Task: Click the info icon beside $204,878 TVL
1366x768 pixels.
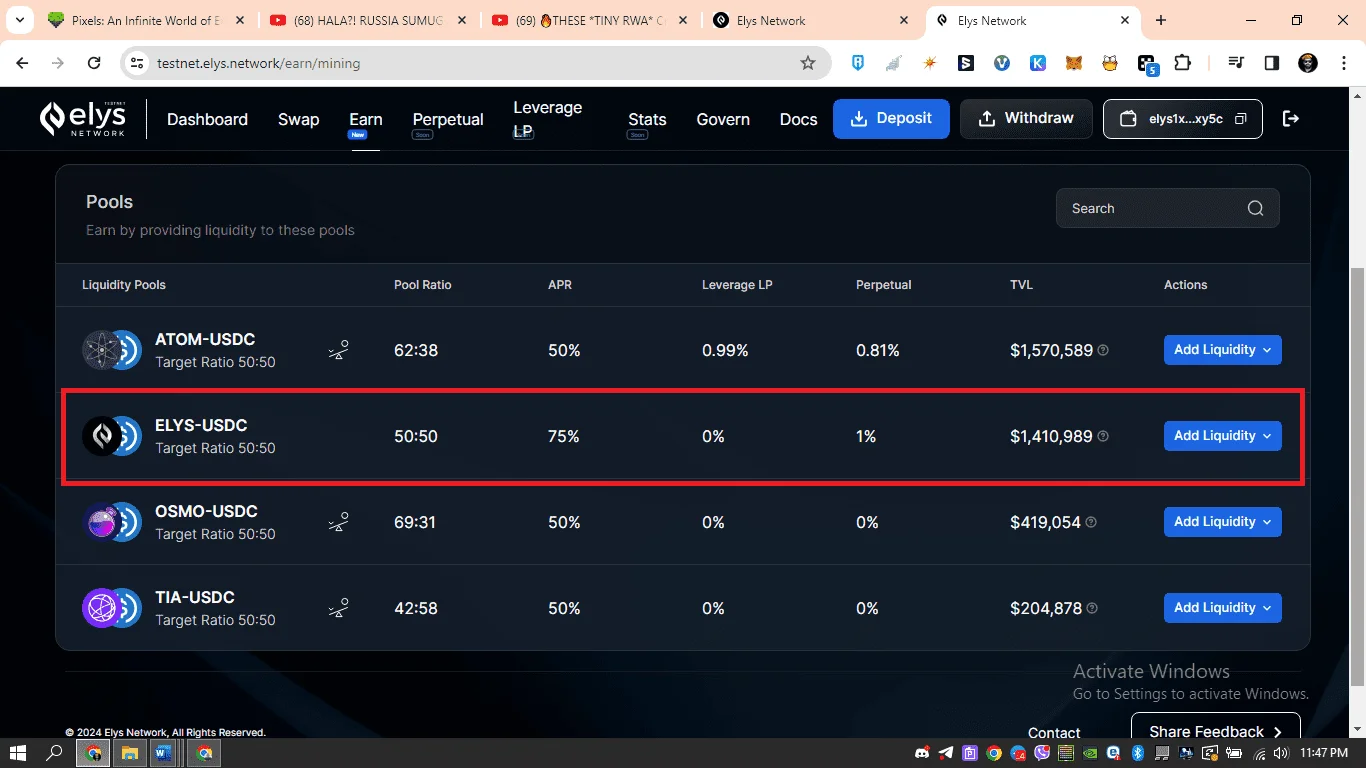Action: click(1092, 608)
